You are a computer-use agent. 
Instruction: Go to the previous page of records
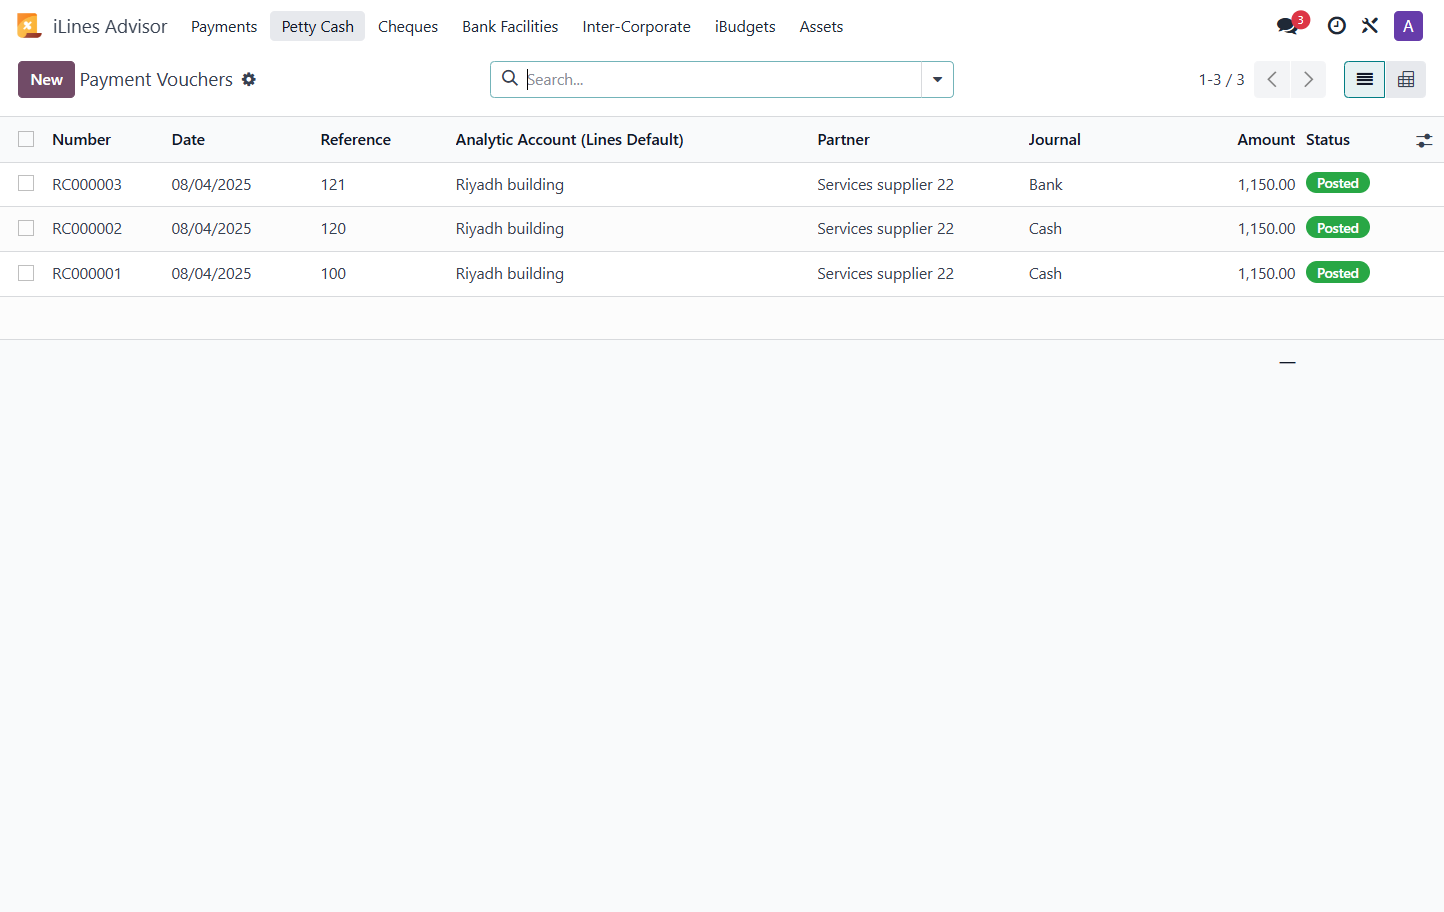1272,79
